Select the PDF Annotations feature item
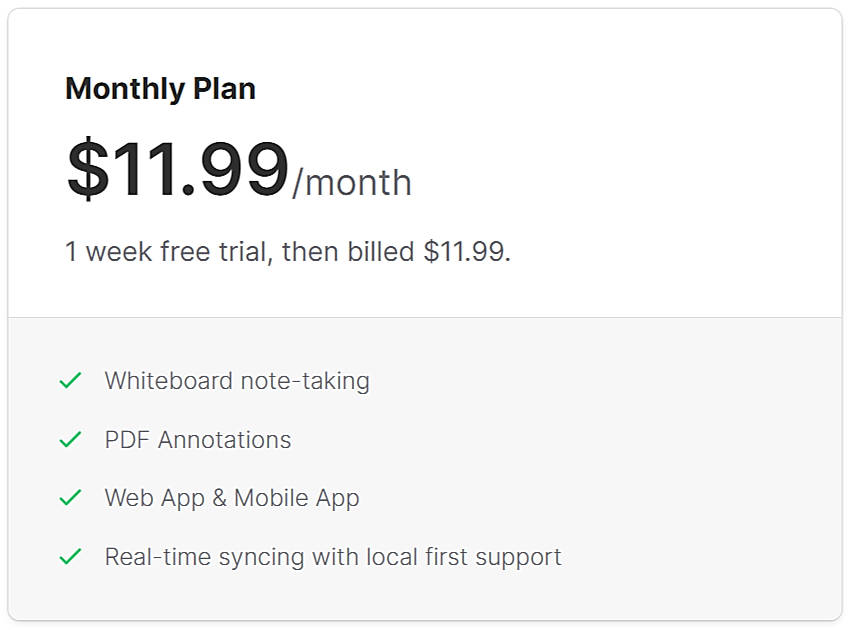Screen dimensions: 853x630 tap(197, 440)
